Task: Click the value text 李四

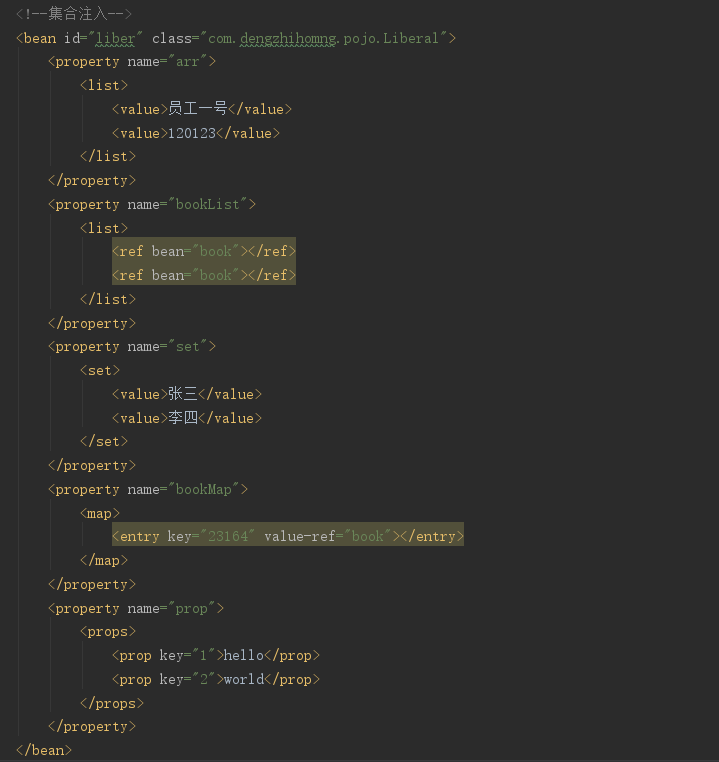Action: (x=183, y=418)
